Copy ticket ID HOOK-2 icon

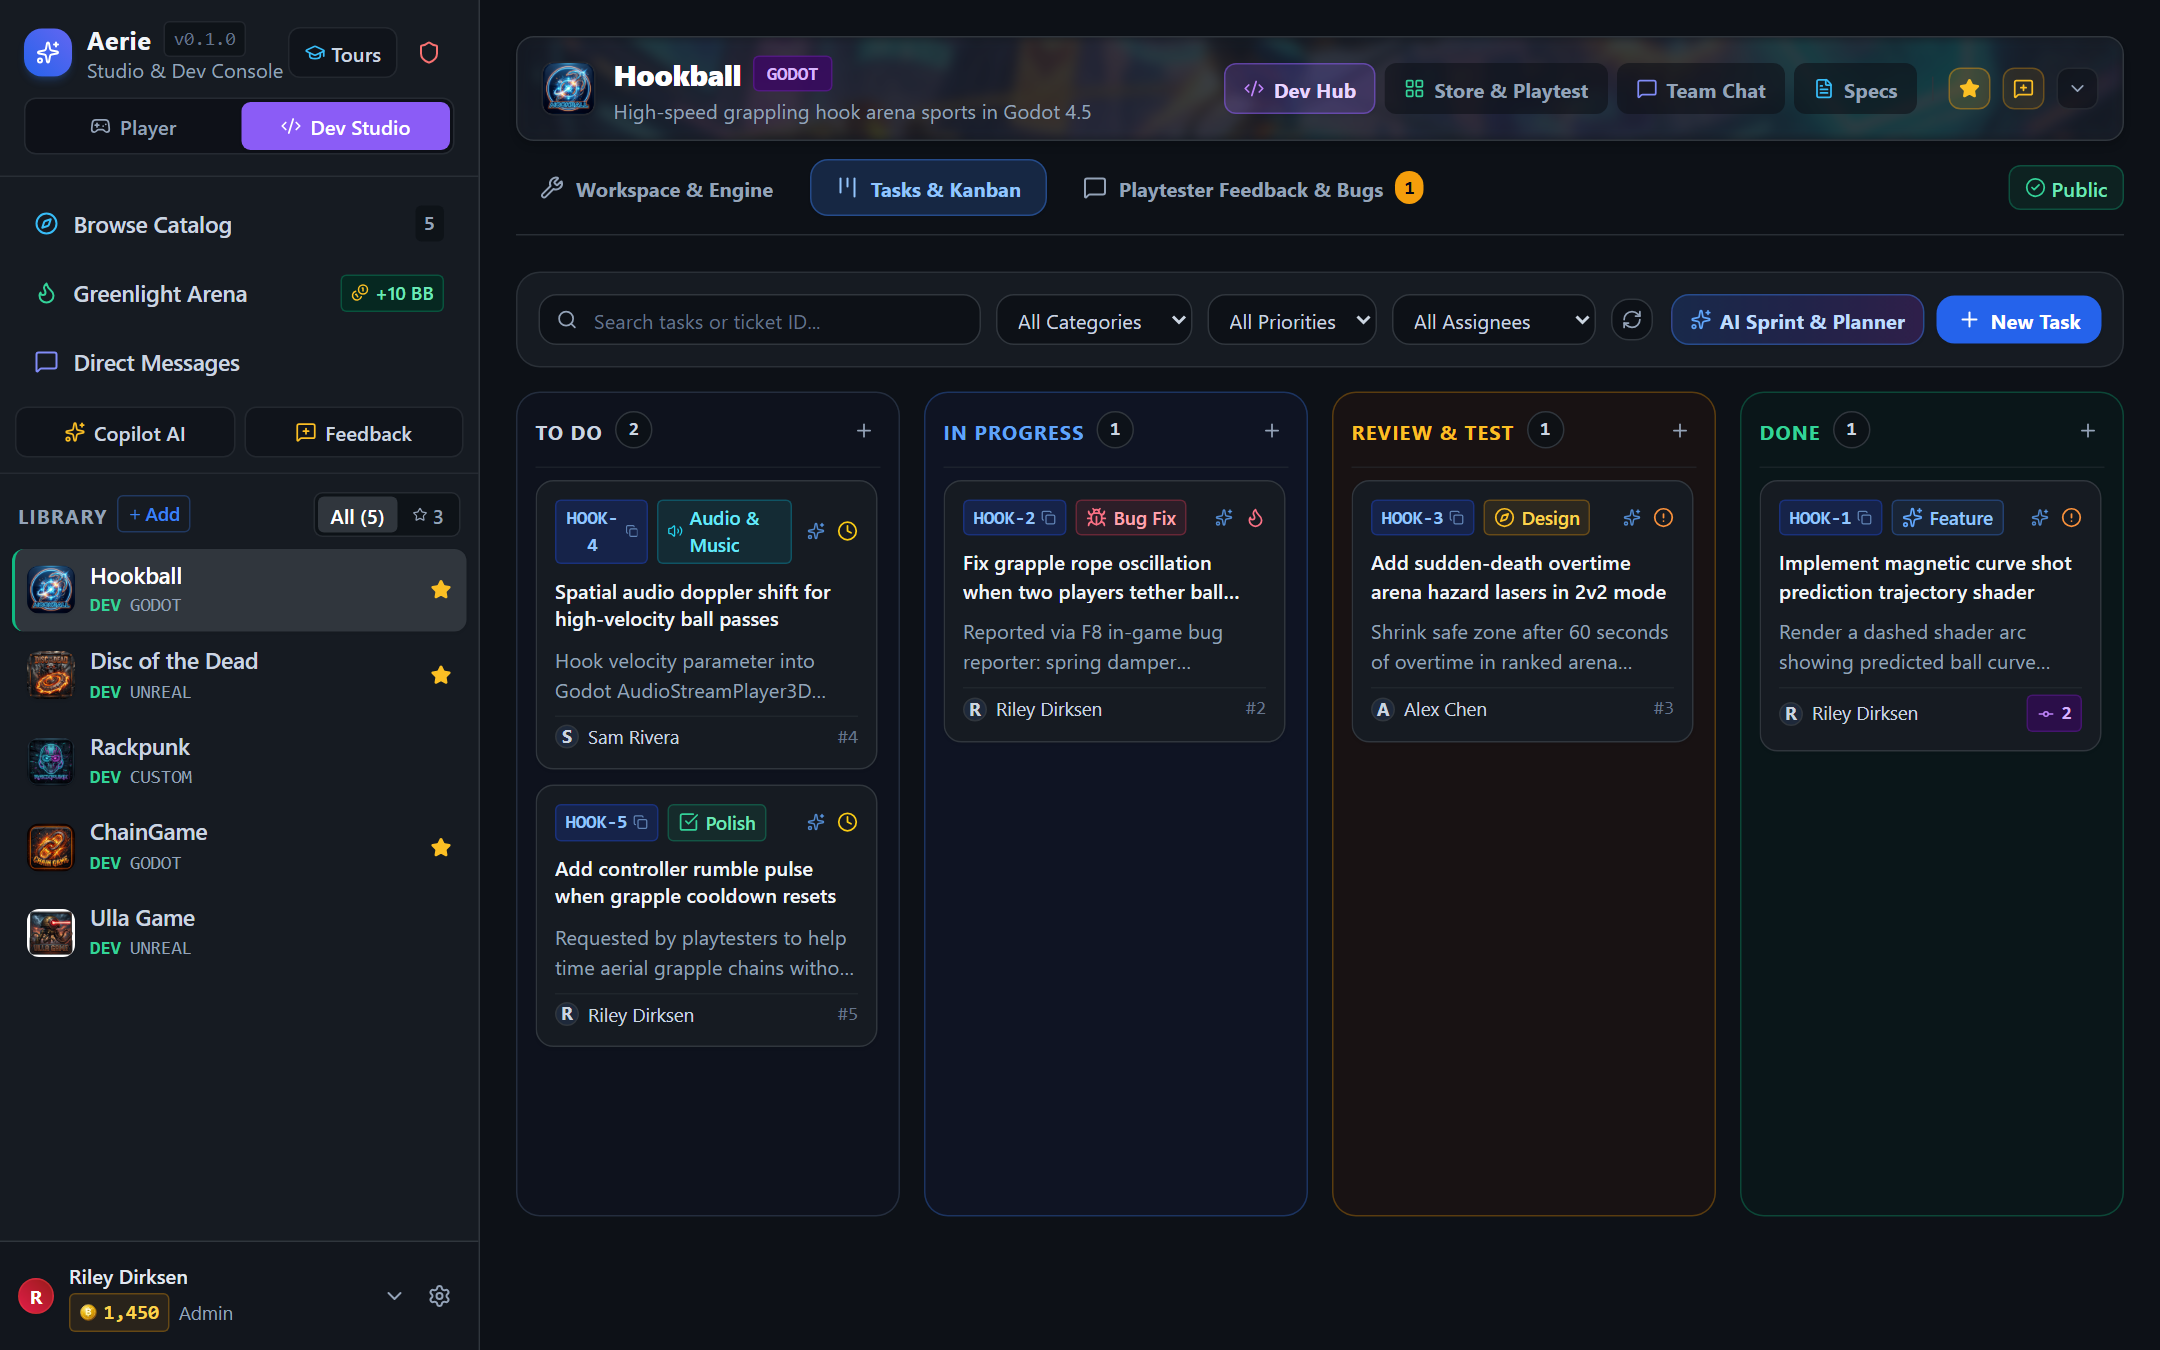1049,518
